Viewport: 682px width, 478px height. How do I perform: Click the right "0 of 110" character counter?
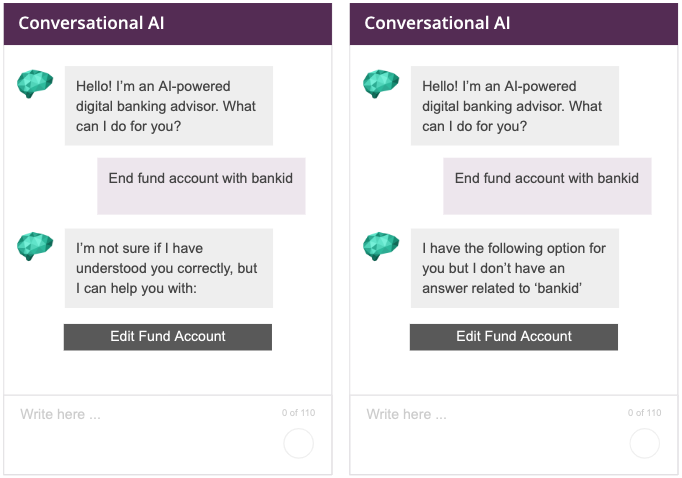tap(644, 413)
